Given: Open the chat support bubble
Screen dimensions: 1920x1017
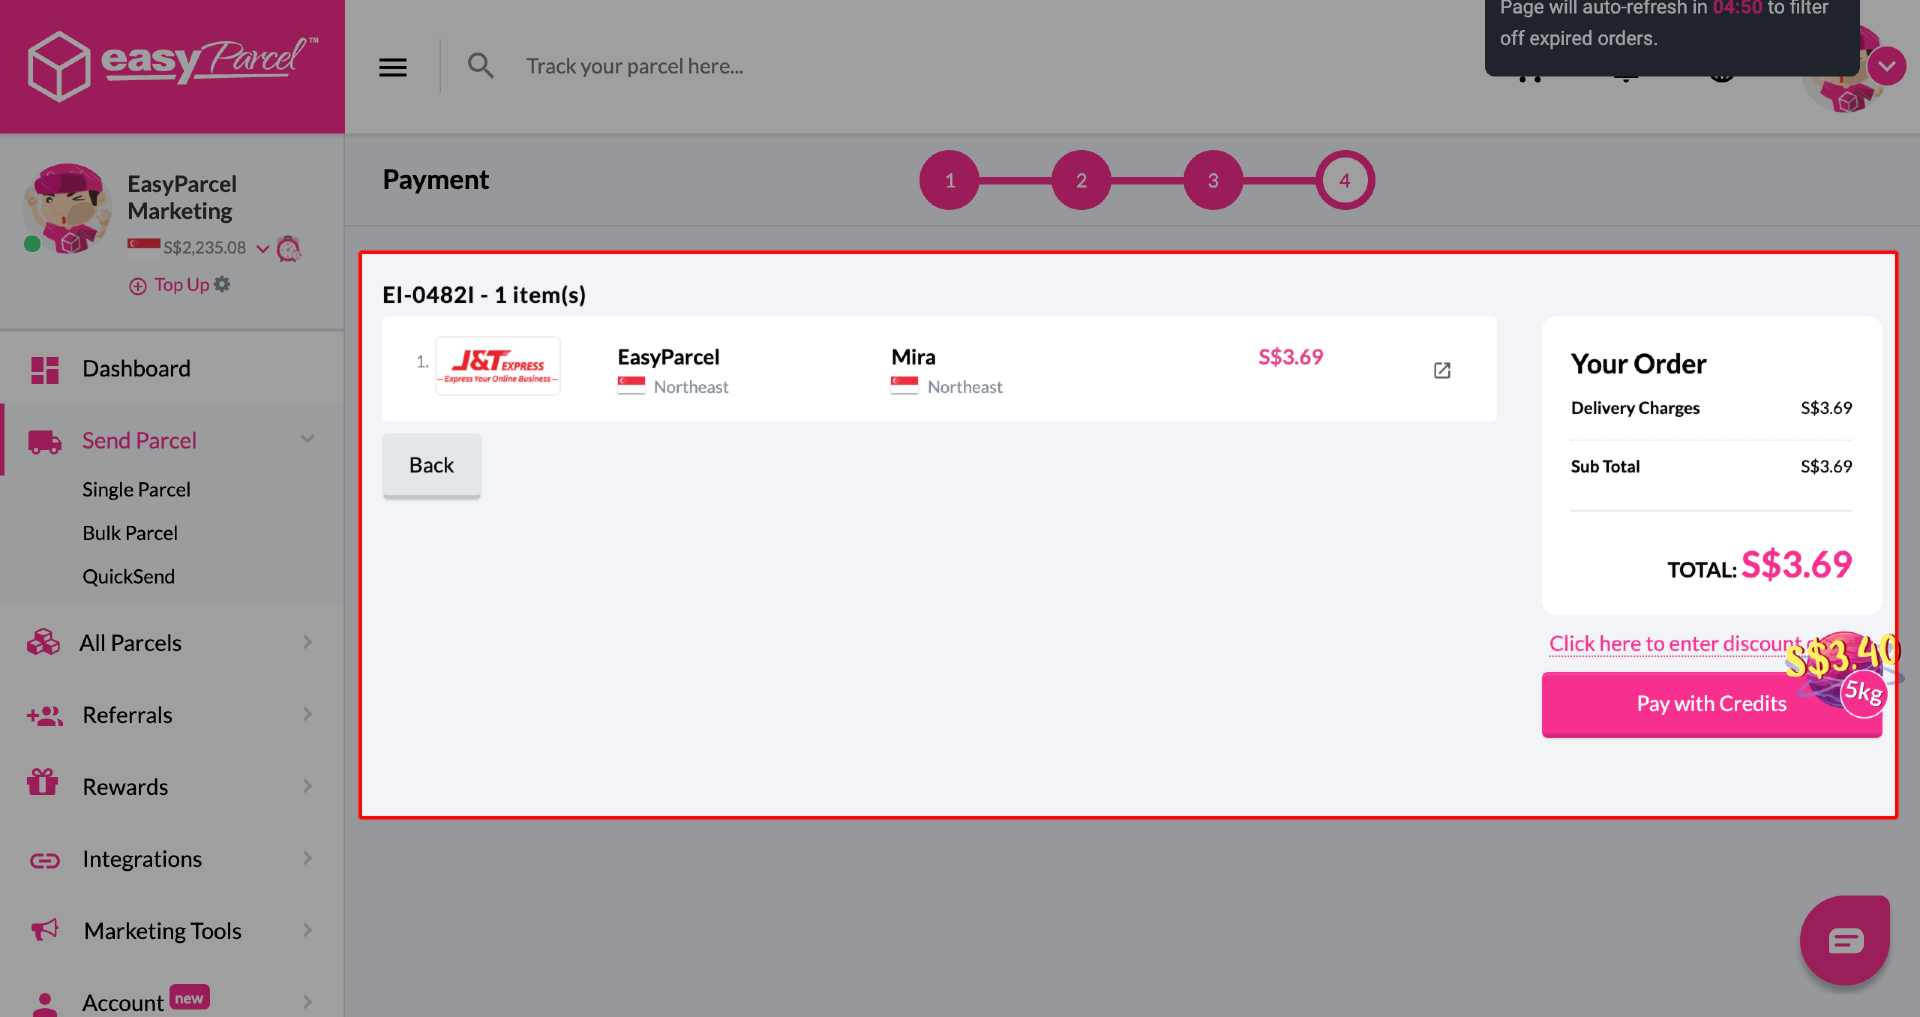Looking at the screenshot, I should (x=1845, y=939).
